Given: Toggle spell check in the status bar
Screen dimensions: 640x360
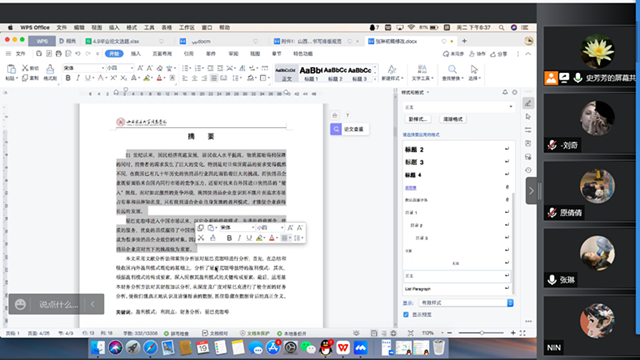Looking at the screenshot, I should click(x=176, y=333).
